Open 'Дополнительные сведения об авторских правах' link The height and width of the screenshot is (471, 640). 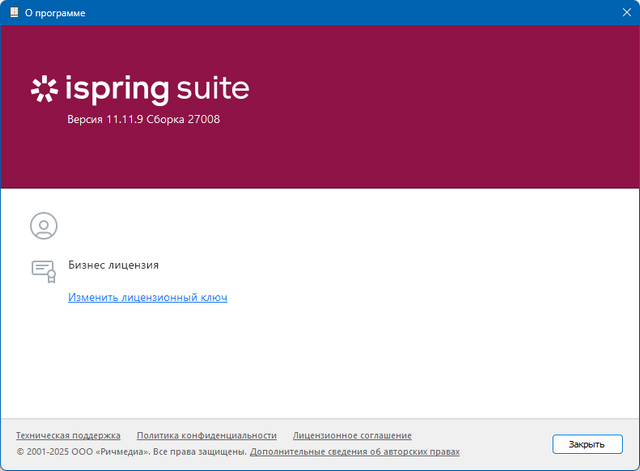pyautogui.click(x=355, y=452)
